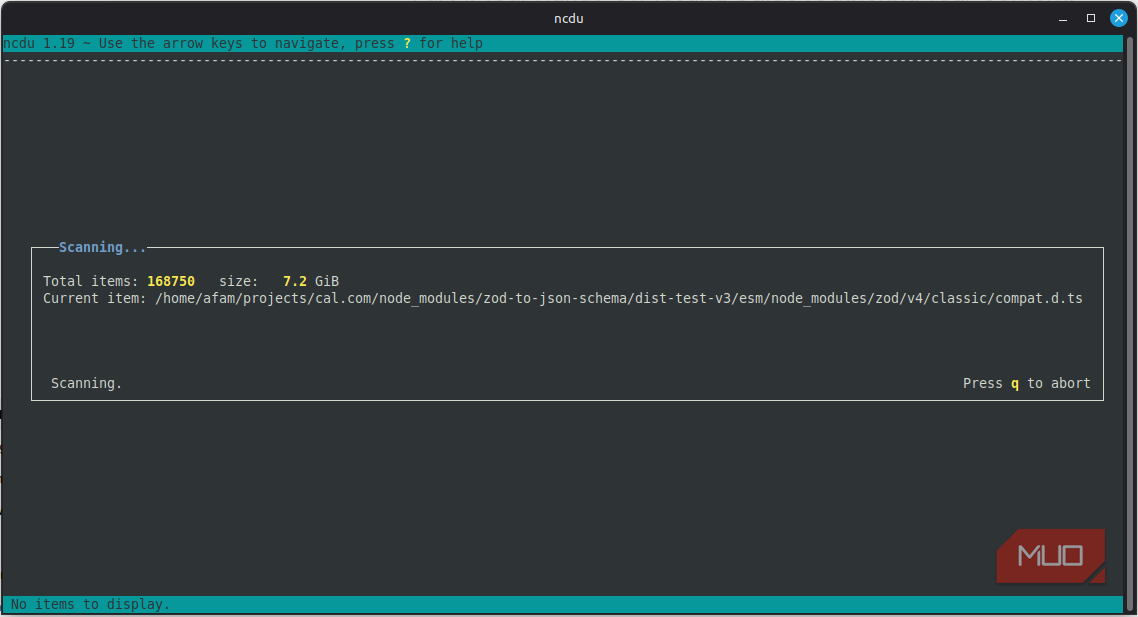
Task: Maximize the ncdu terminal window
Action: coord(1090,18)
